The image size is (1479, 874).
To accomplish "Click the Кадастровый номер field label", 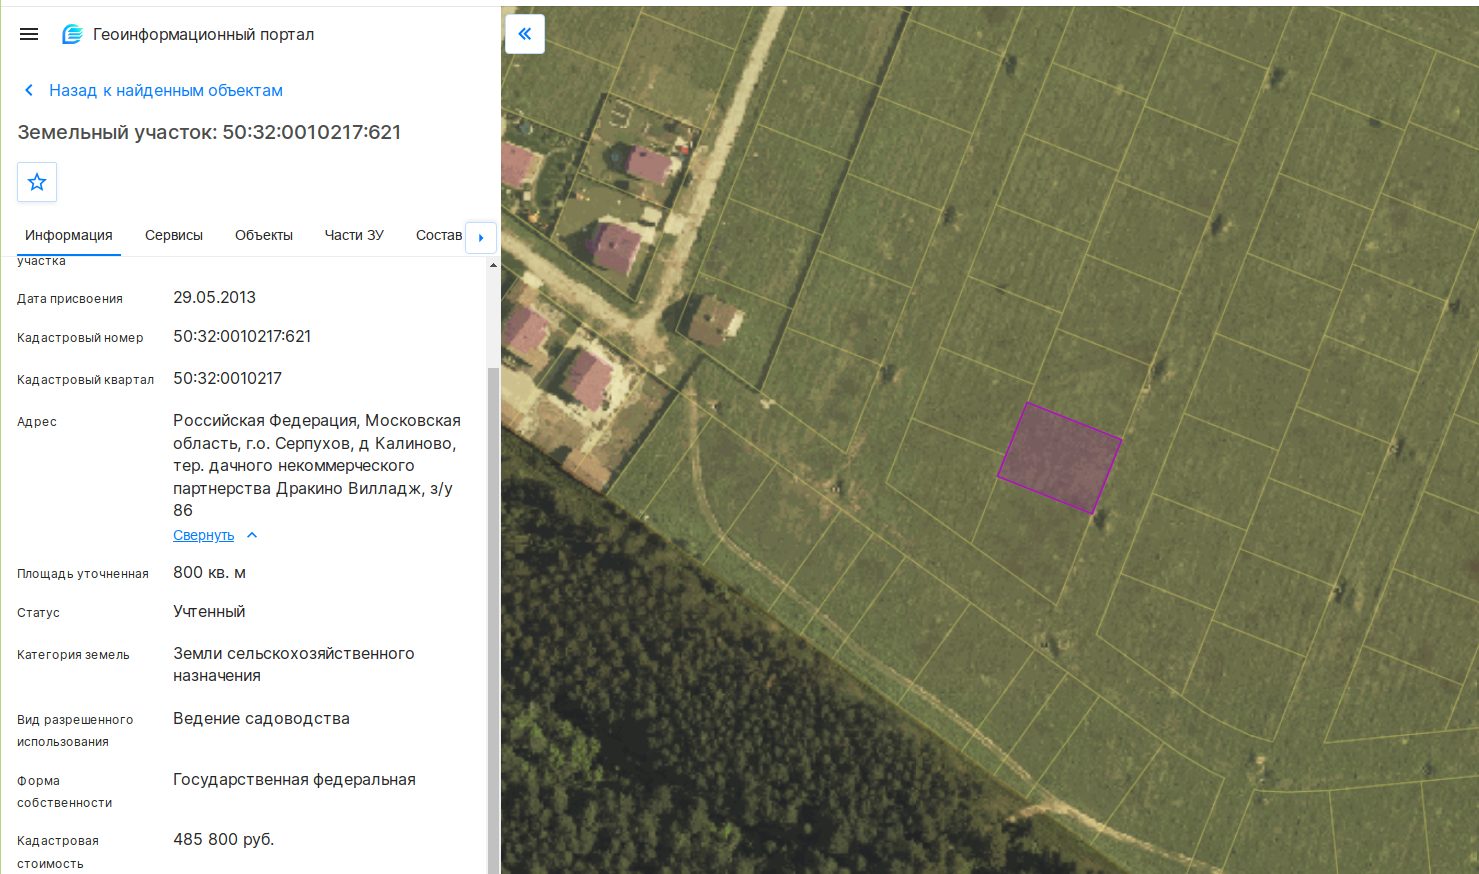I will 80,338.
